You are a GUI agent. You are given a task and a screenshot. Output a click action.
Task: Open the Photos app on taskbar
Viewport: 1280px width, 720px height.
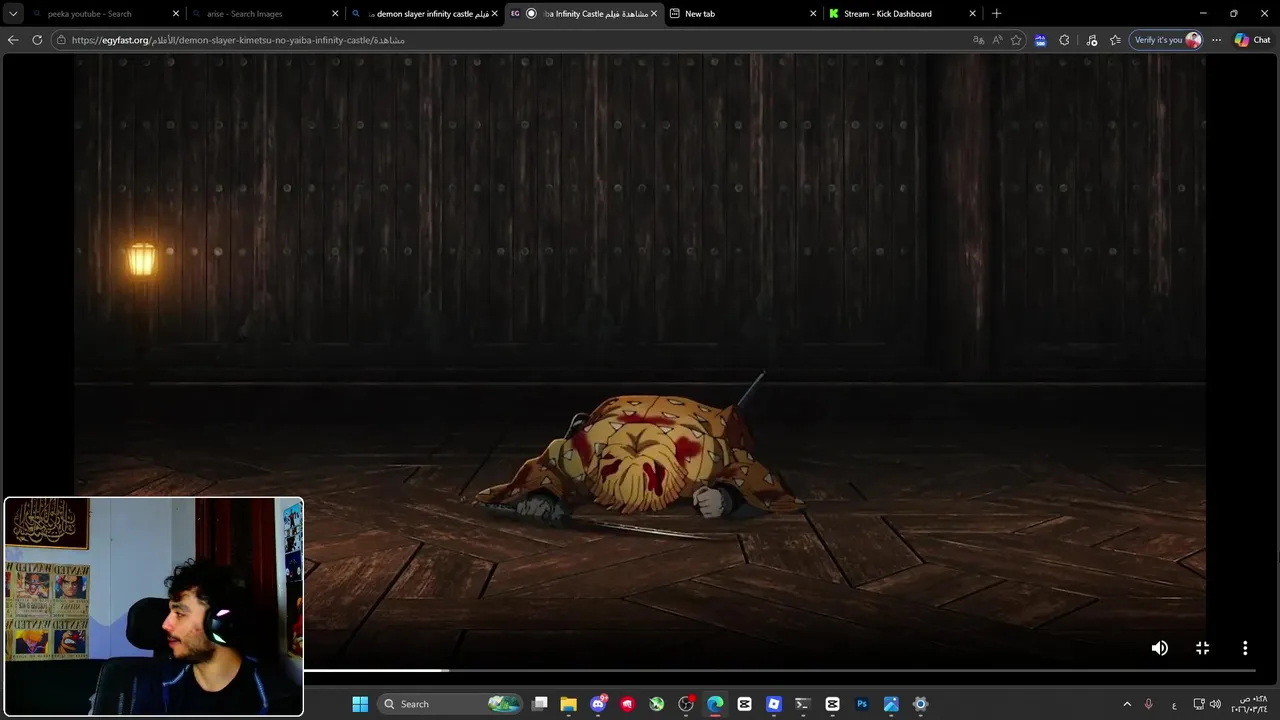coord(891,704)
